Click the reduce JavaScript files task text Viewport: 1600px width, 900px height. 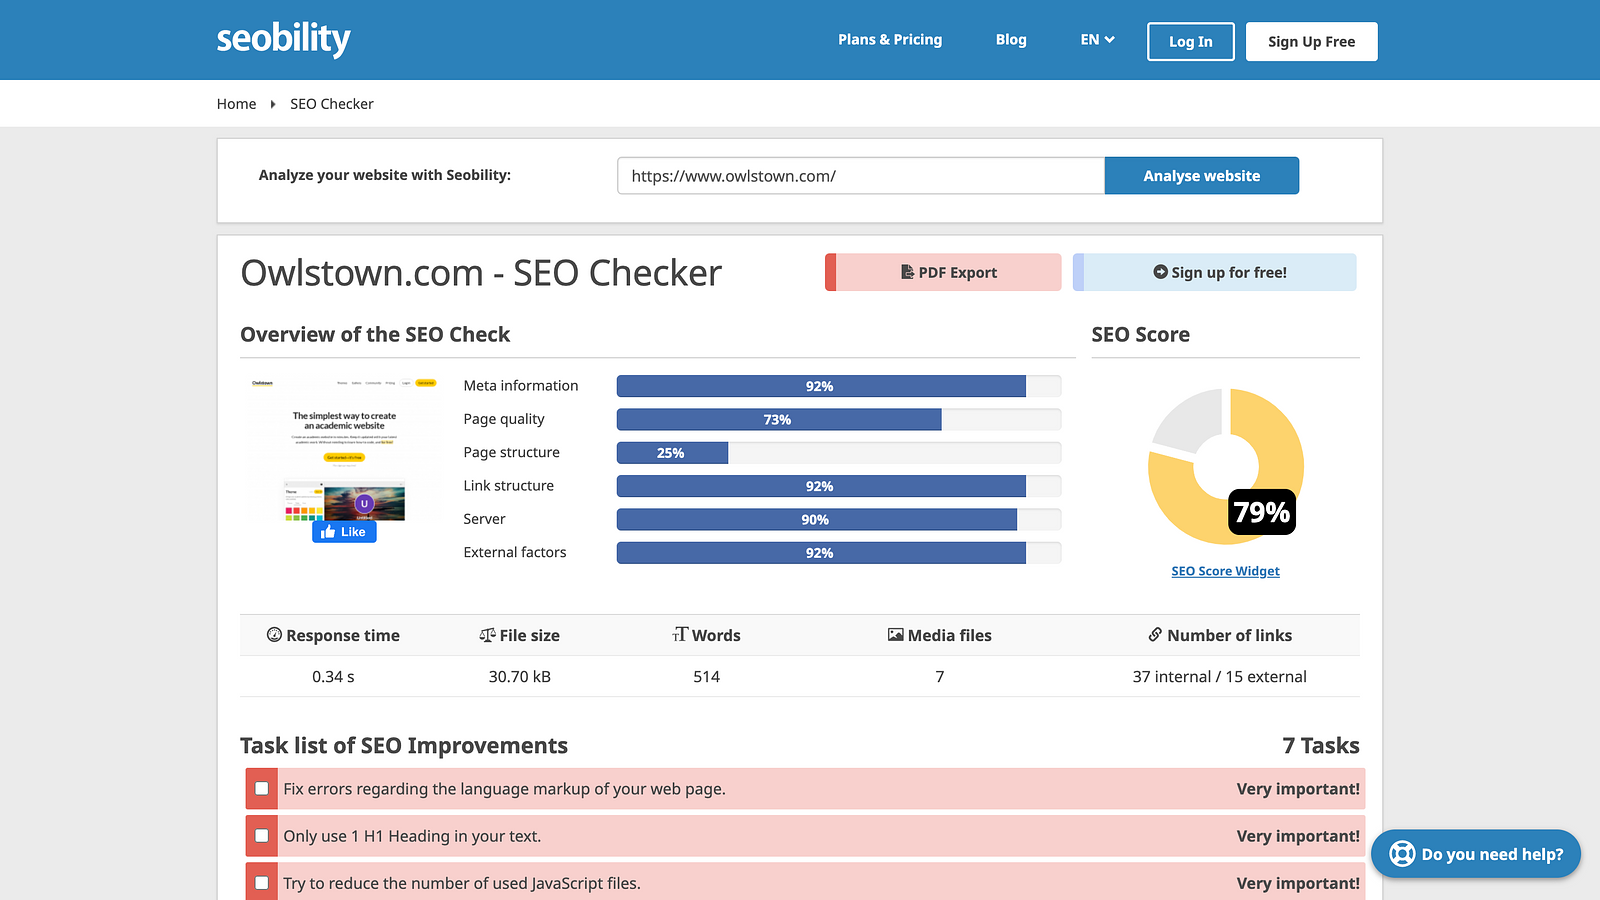(462, 883)
